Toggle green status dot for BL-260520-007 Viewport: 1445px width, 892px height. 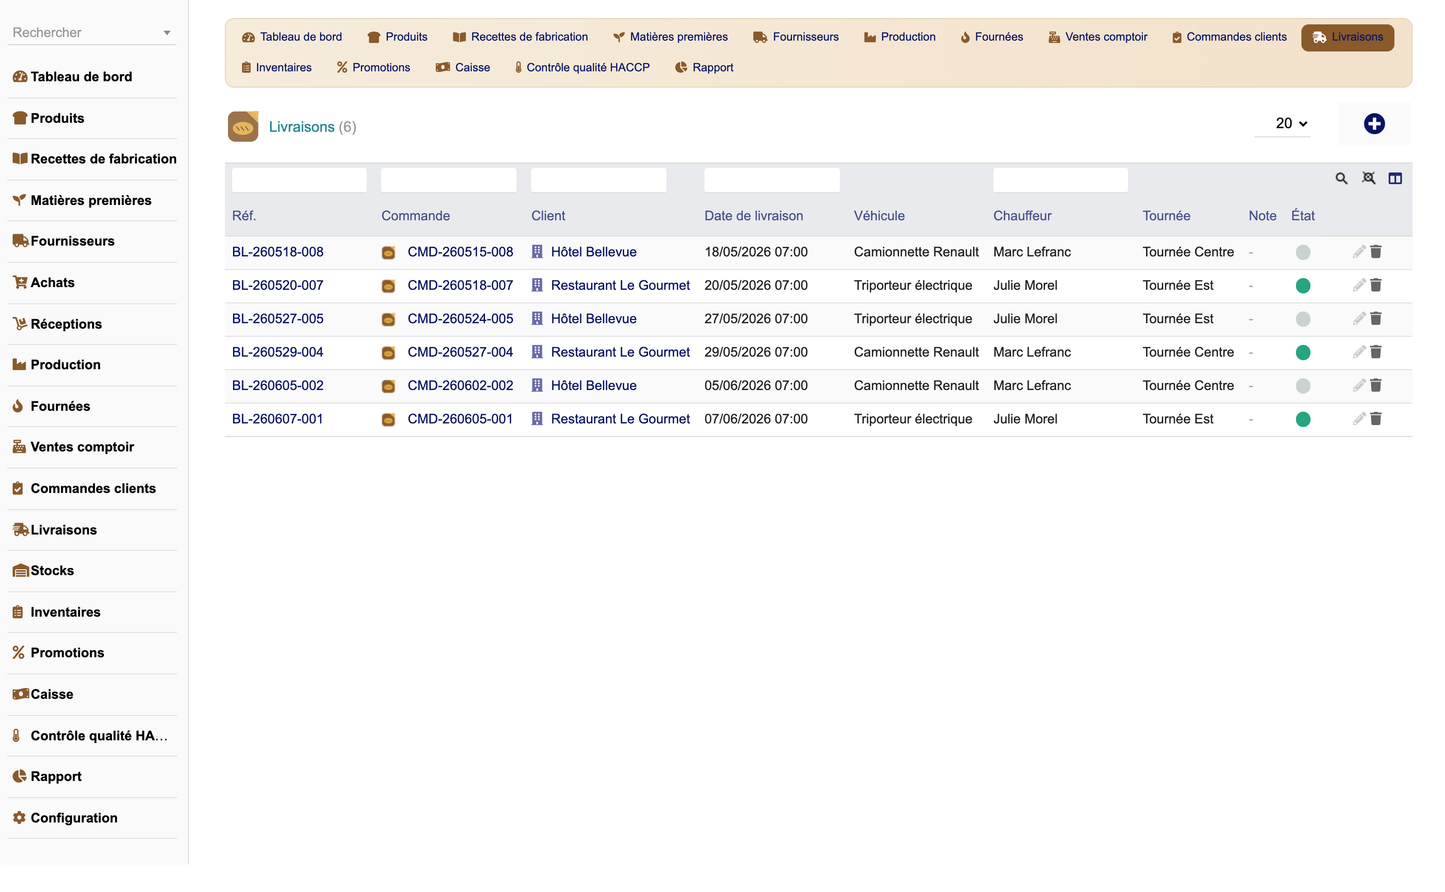[x=1303, y=285]
